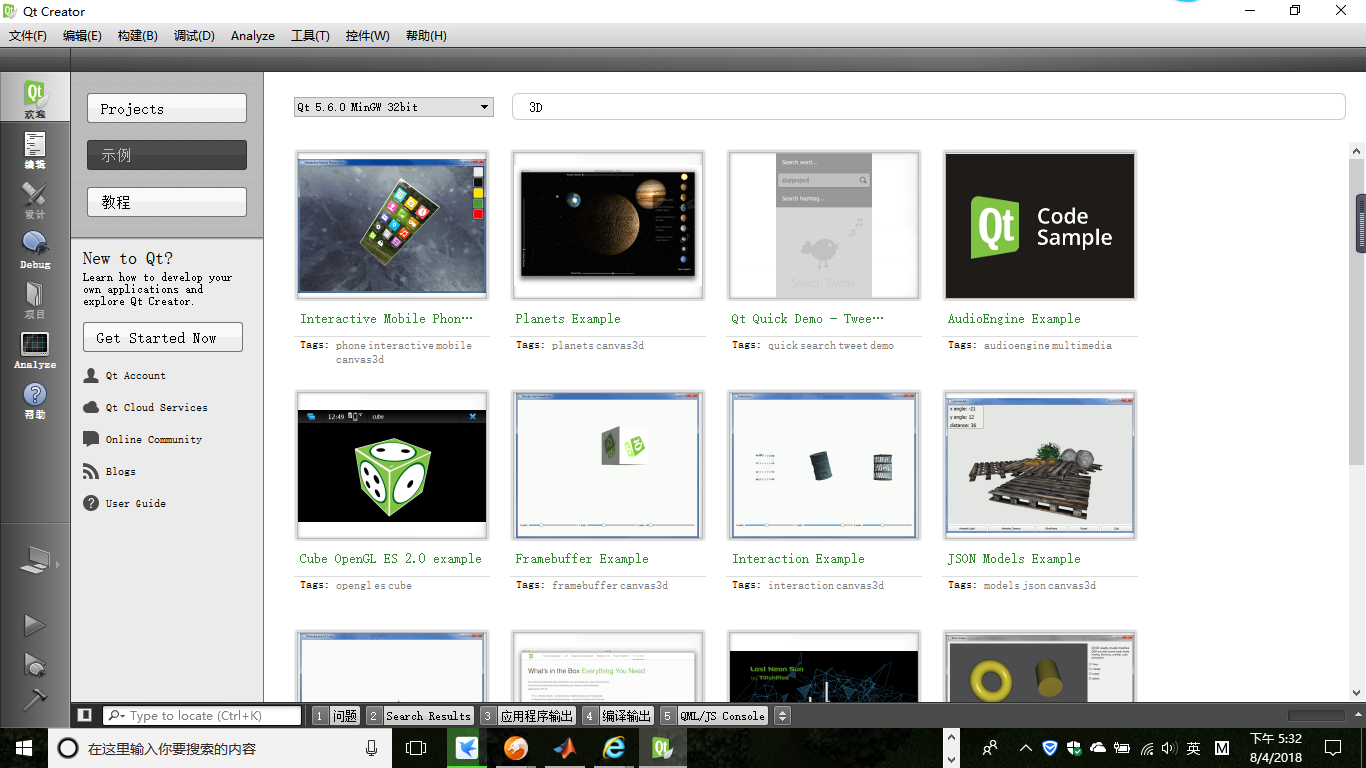
Task: Click the Online Community speech icon
Action: coord(91,440)
